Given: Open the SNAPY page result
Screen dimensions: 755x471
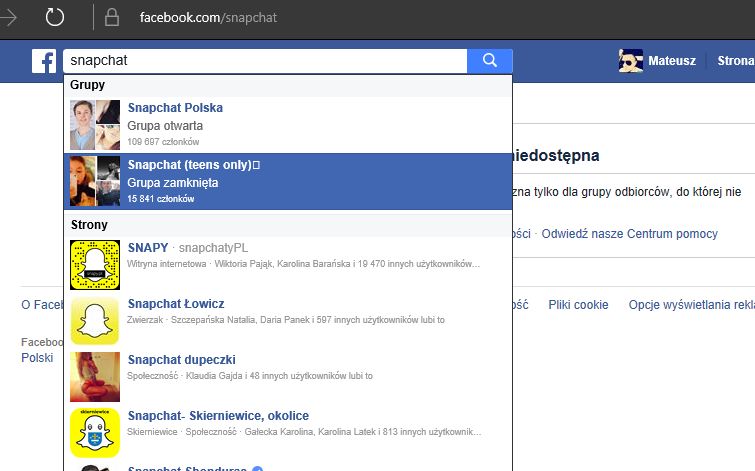Looking at the screenshot, I should coord(288,265).
